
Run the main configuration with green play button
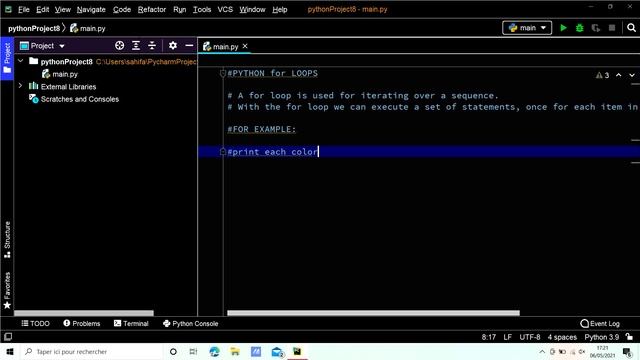tap(564, 28)
